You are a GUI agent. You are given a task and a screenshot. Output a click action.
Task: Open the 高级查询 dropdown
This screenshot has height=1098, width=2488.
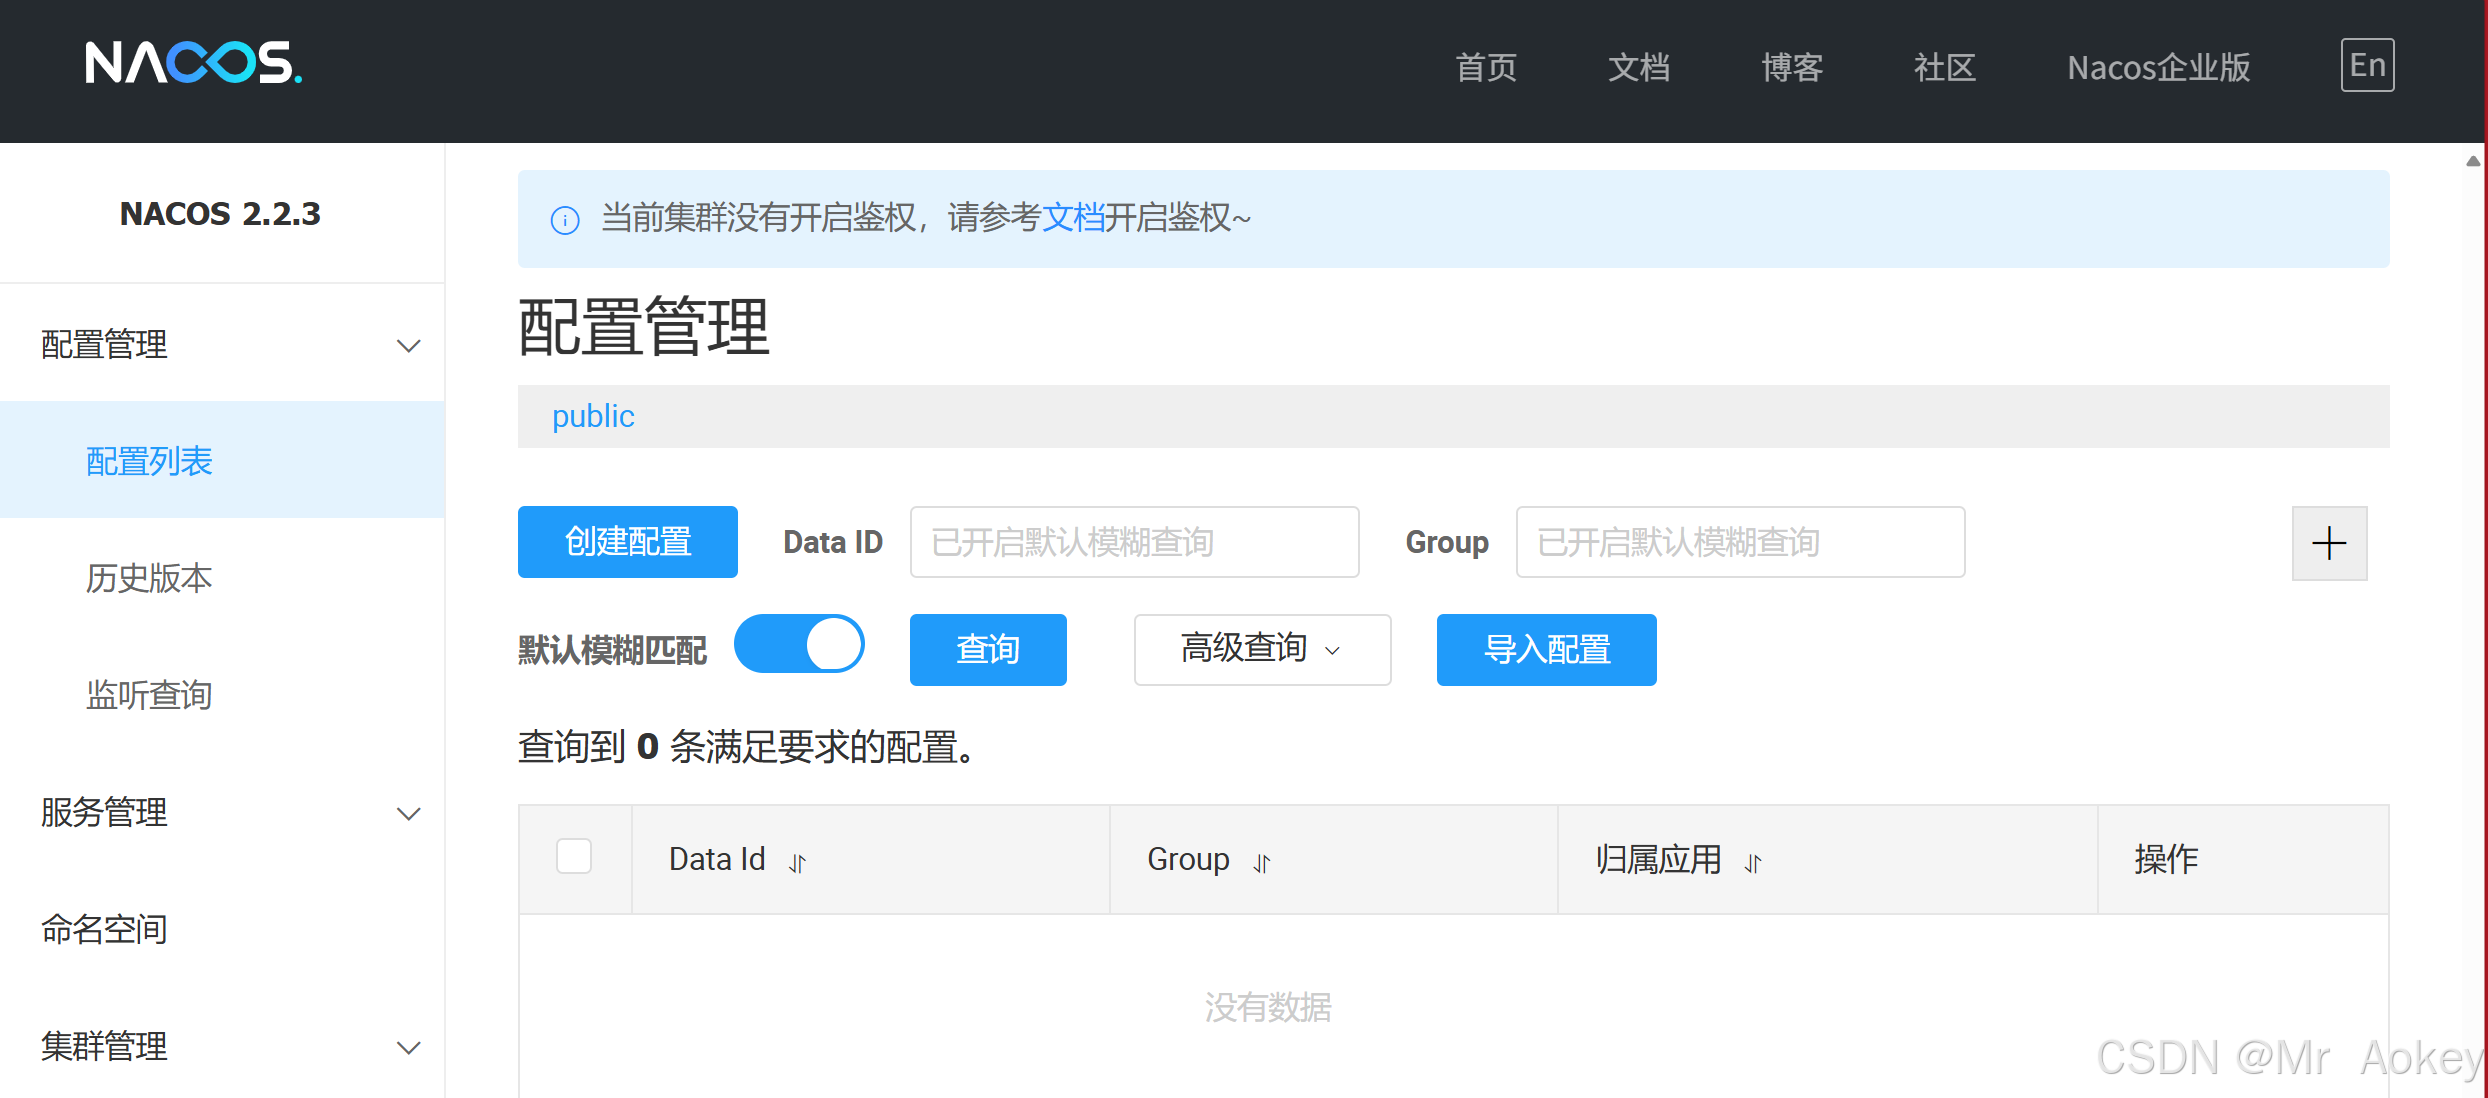pyautogui.click(x=1262, y=649)
